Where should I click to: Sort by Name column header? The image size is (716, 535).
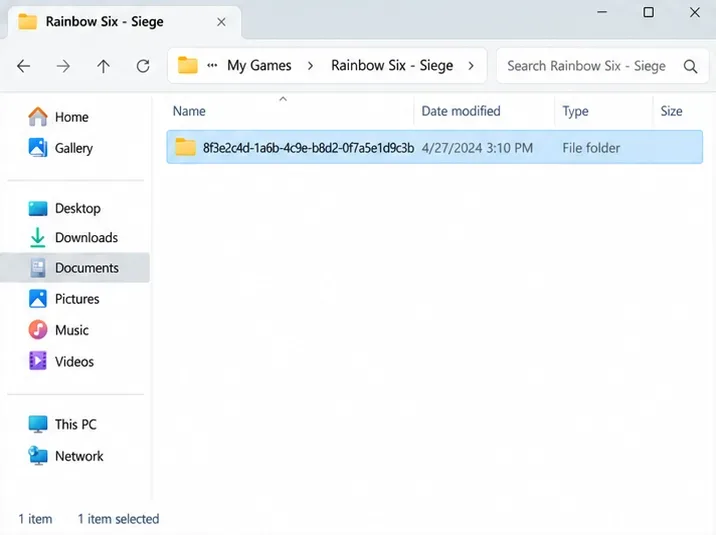pyautogui.click(x=189, y=111)
